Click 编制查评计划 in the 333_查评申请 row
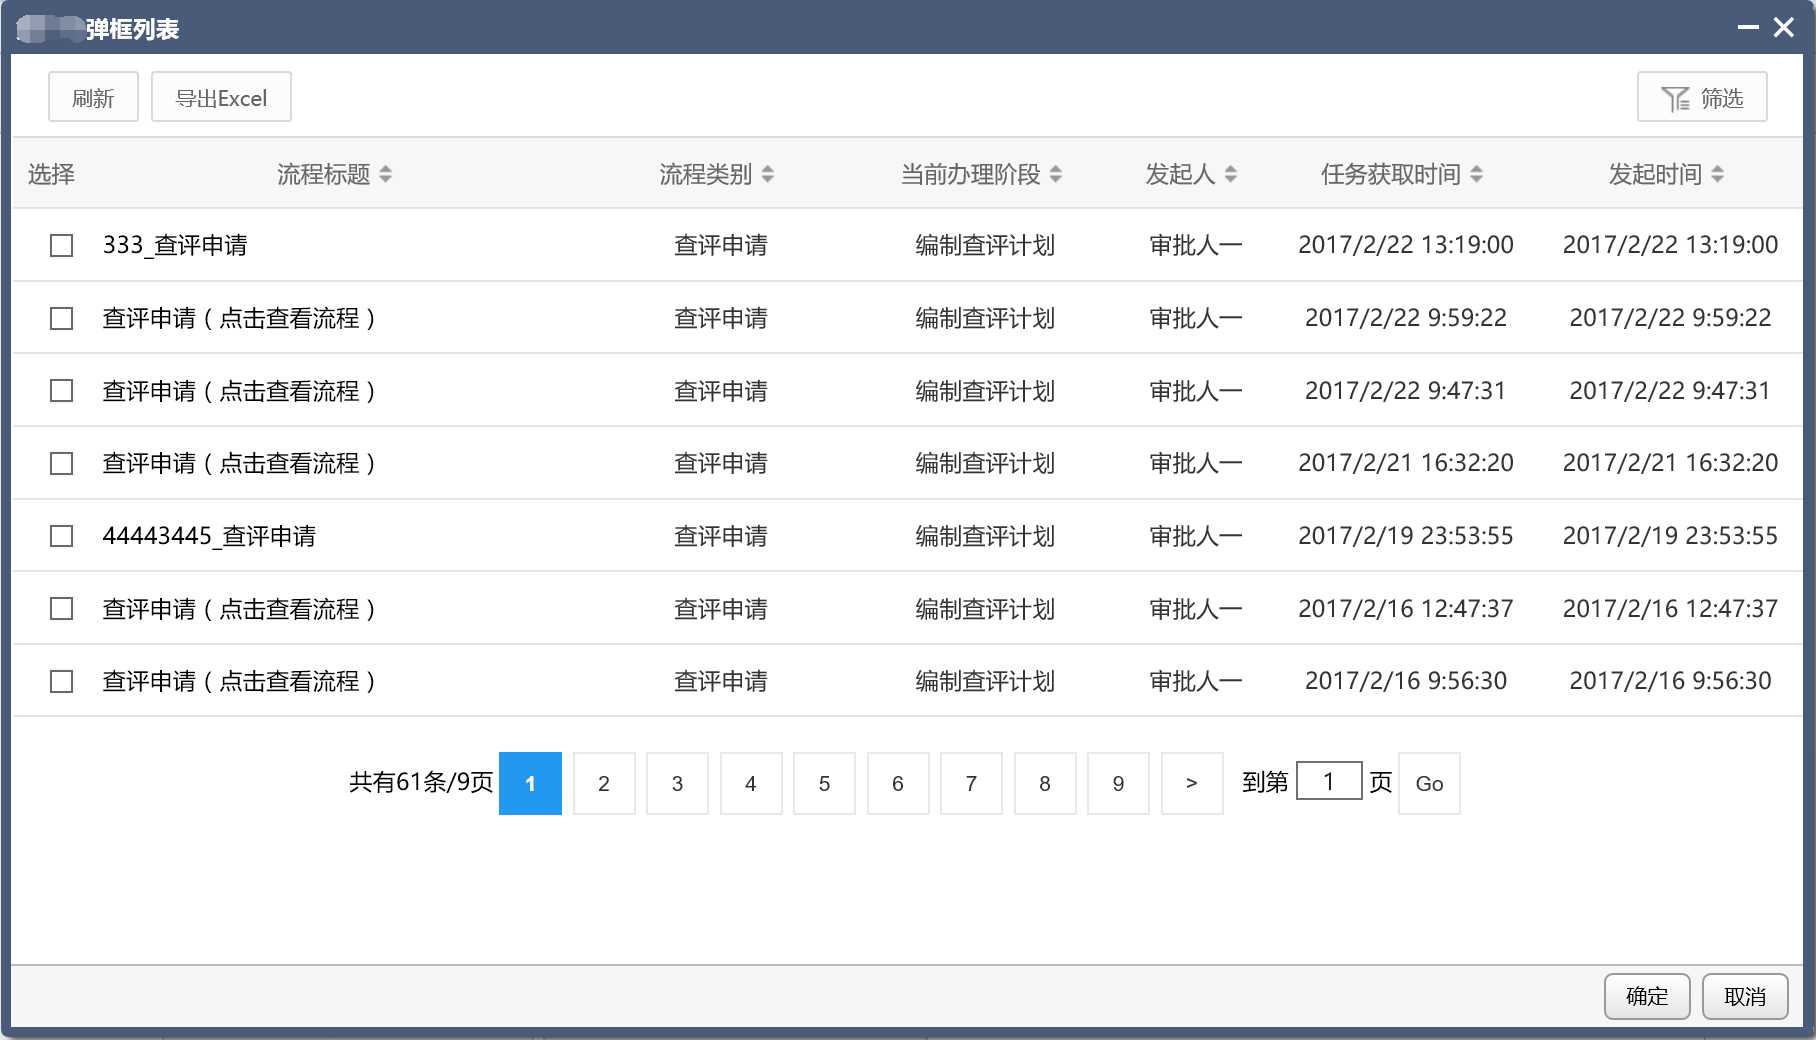Viewport: 1816px width, 1040px height. click(985, 245)
